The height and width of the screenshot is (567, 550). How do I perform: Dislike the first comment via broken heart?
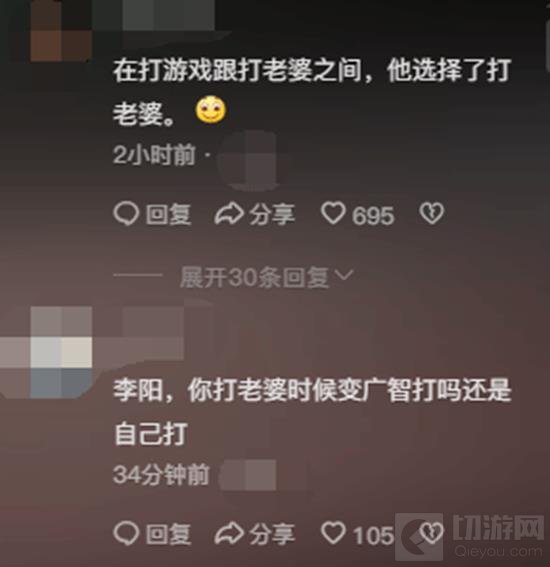432,213
